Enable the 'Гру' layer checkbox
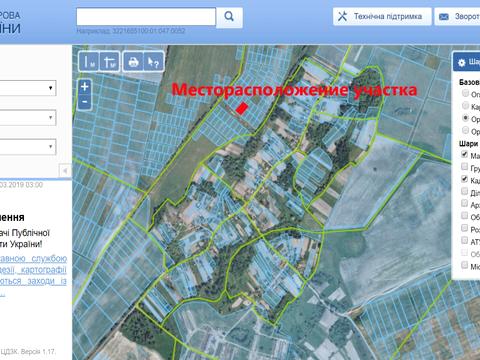Screen dimensions: 480x360 point(464,166)
